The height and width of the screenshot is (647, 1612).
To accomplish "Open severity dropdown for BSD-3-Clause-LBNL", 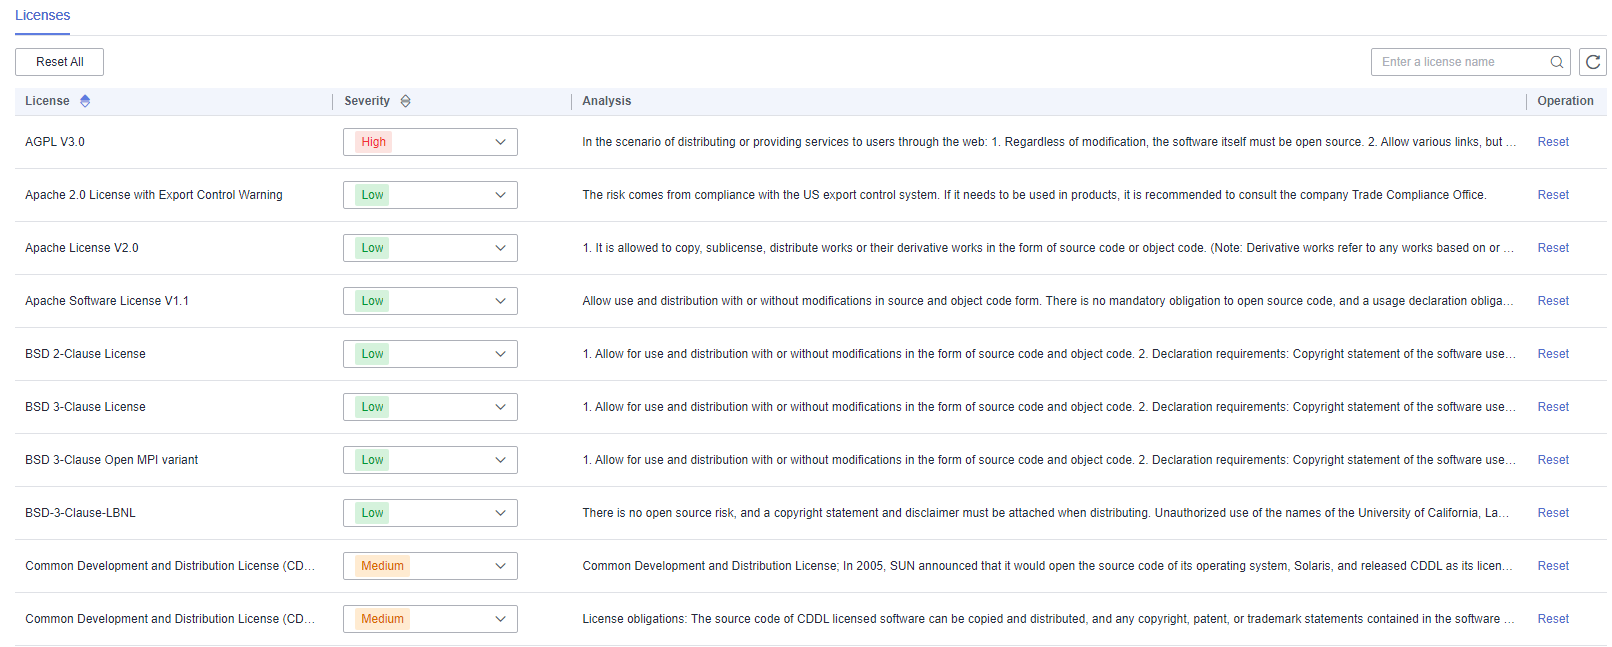I will pyautogui.click(x=430, y=513).
